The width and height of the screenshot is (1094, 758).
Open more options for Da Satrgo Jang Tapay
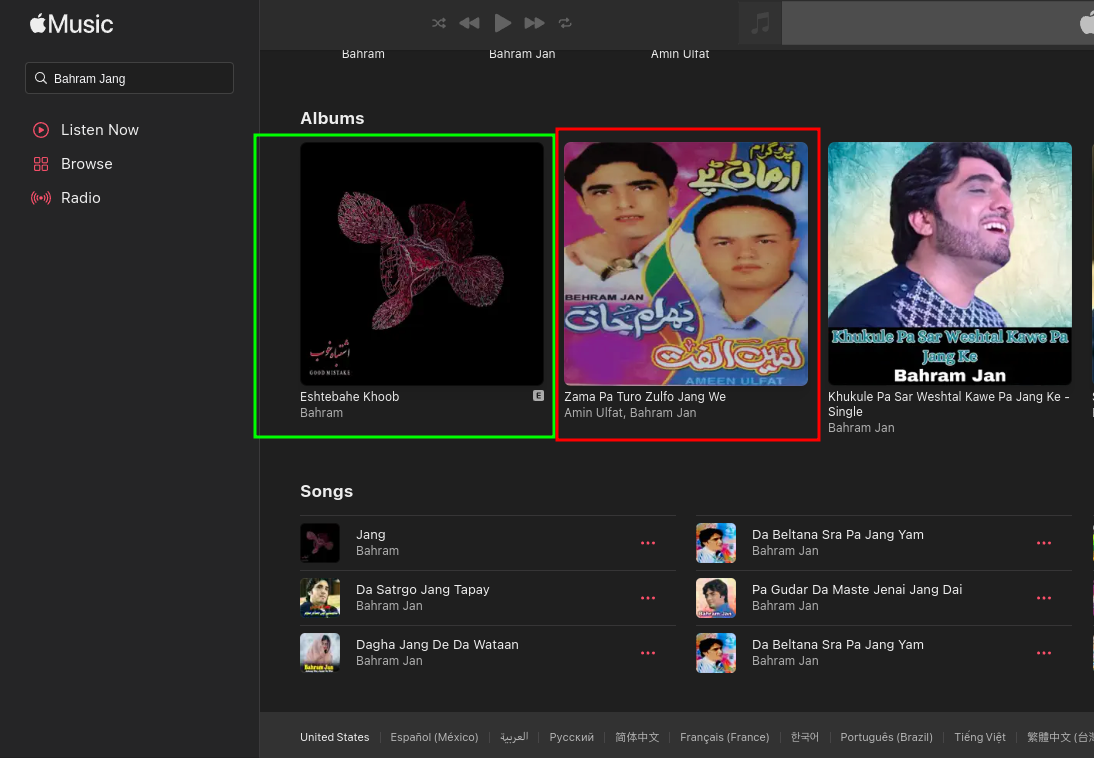tap(648, 598)
